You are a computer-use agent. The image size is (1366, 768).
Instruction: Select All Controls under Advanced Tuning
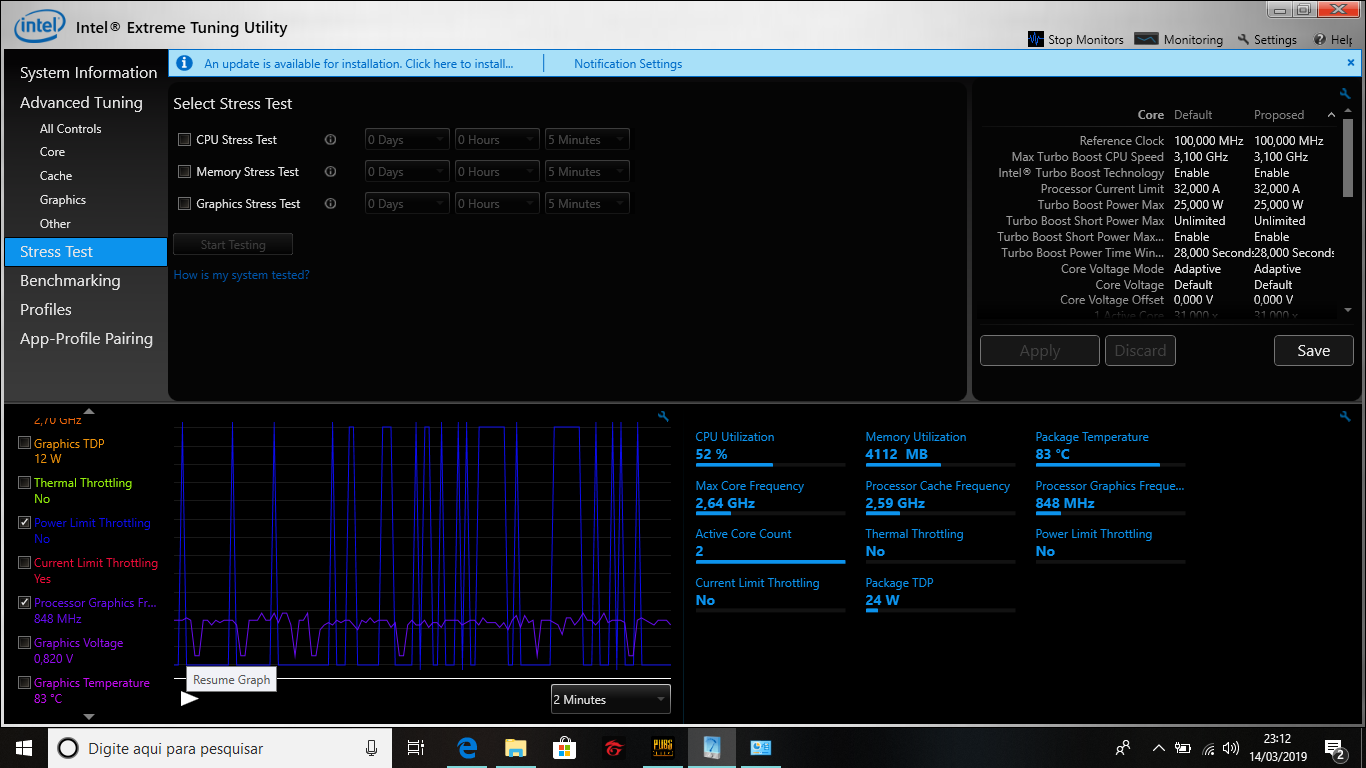coord(70,129)
